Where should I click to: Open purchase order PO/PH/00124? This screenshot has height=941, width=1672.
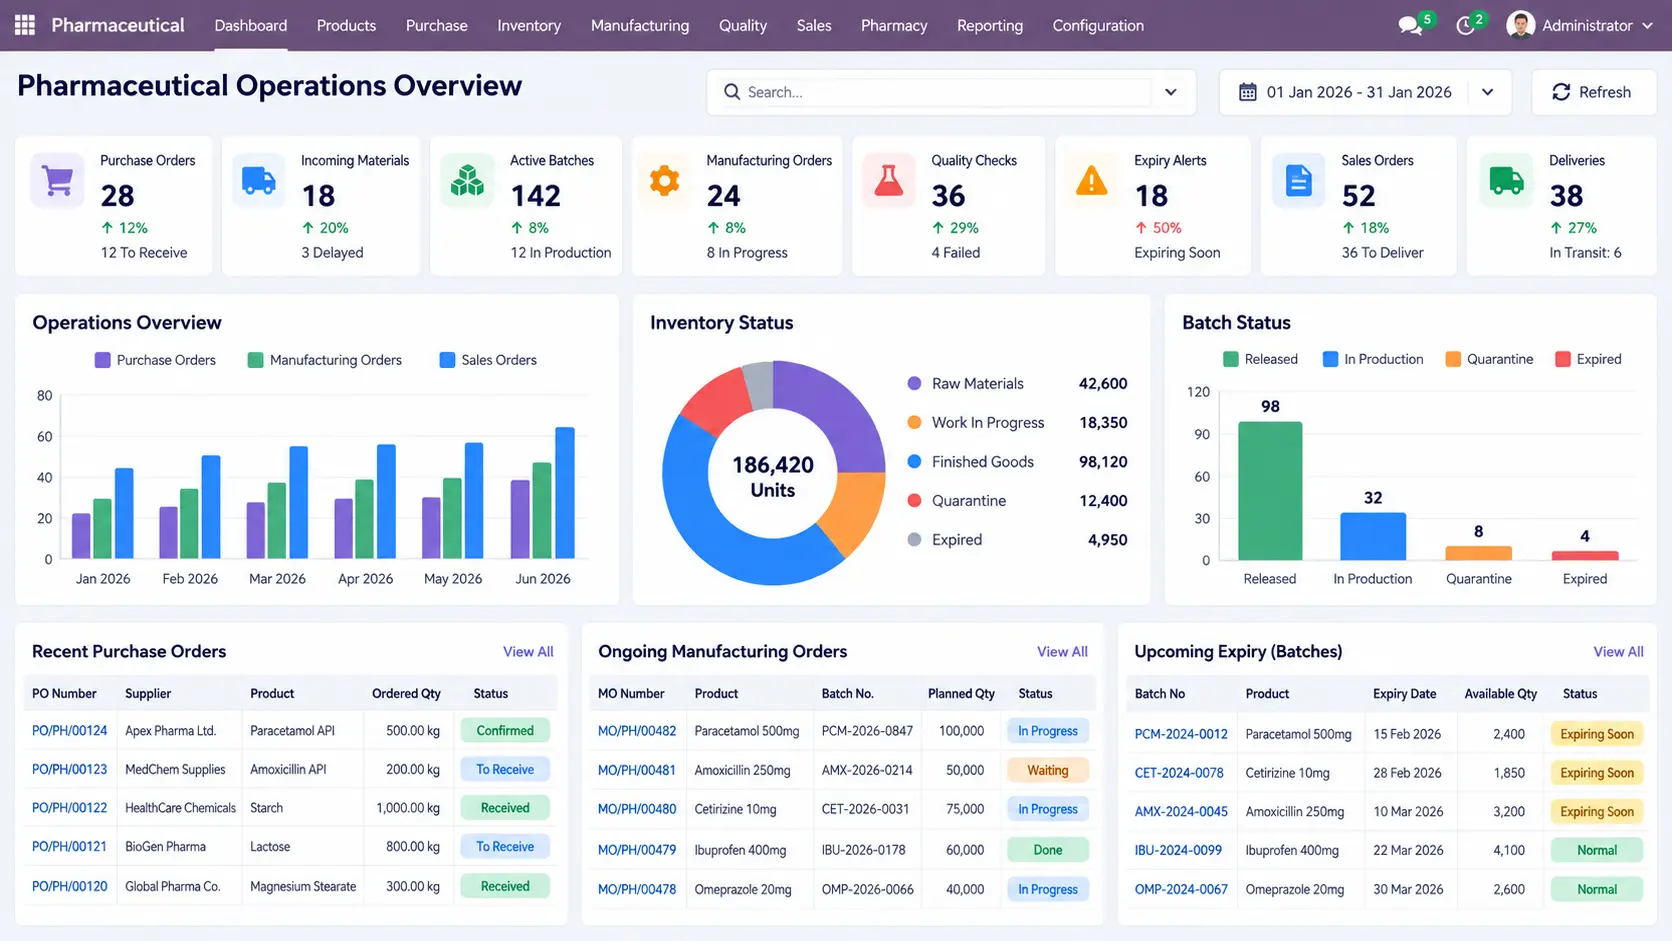click(69, 730)
